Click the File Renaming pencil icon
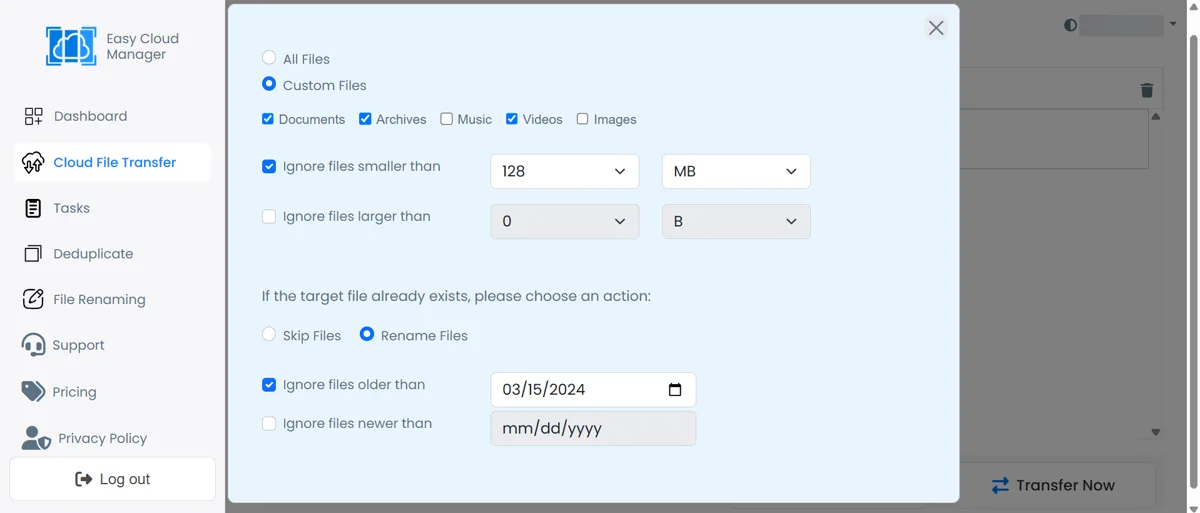 33,299
